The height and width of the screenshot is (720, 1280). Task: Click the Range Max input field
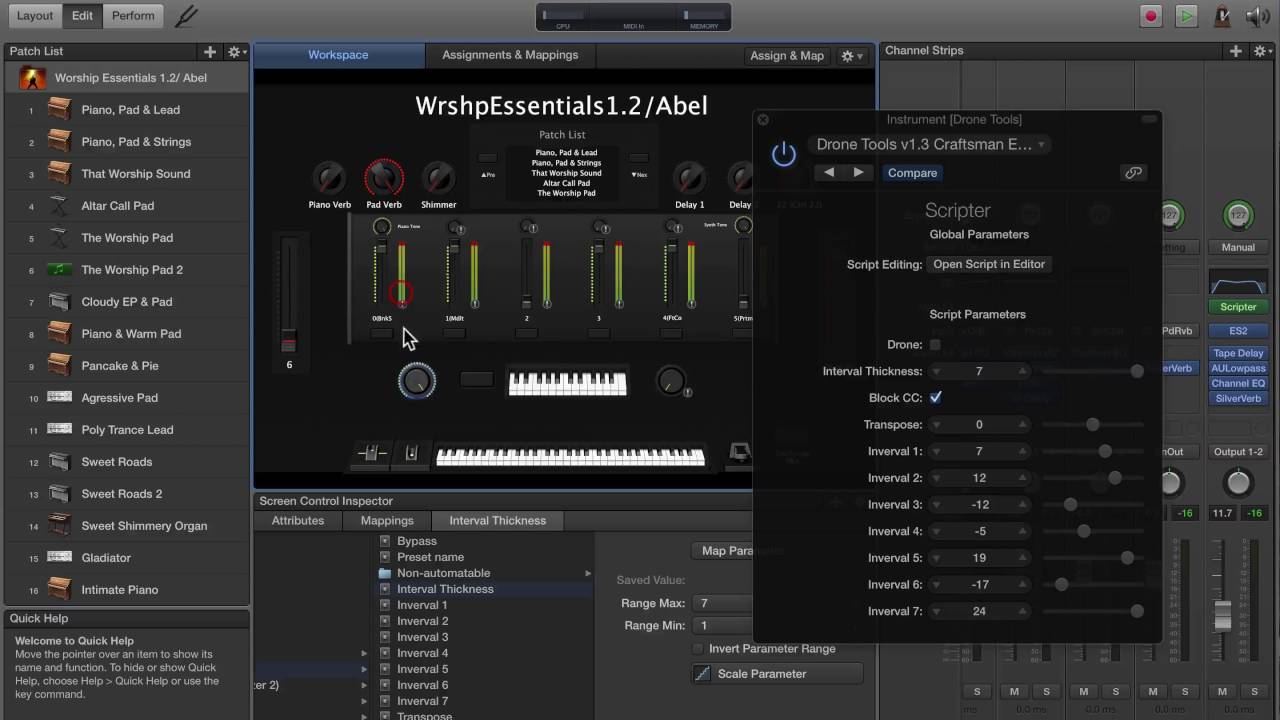tap(722, 603)
